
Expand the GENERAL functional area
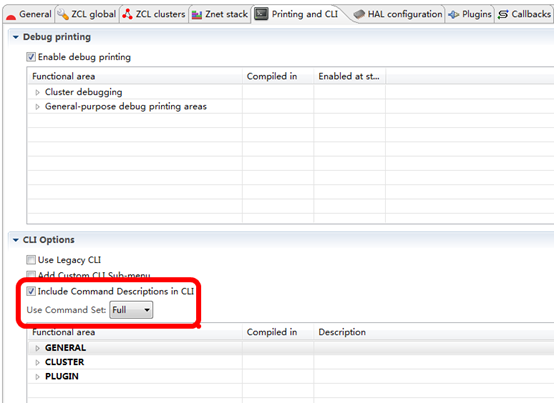coord(37,348)
